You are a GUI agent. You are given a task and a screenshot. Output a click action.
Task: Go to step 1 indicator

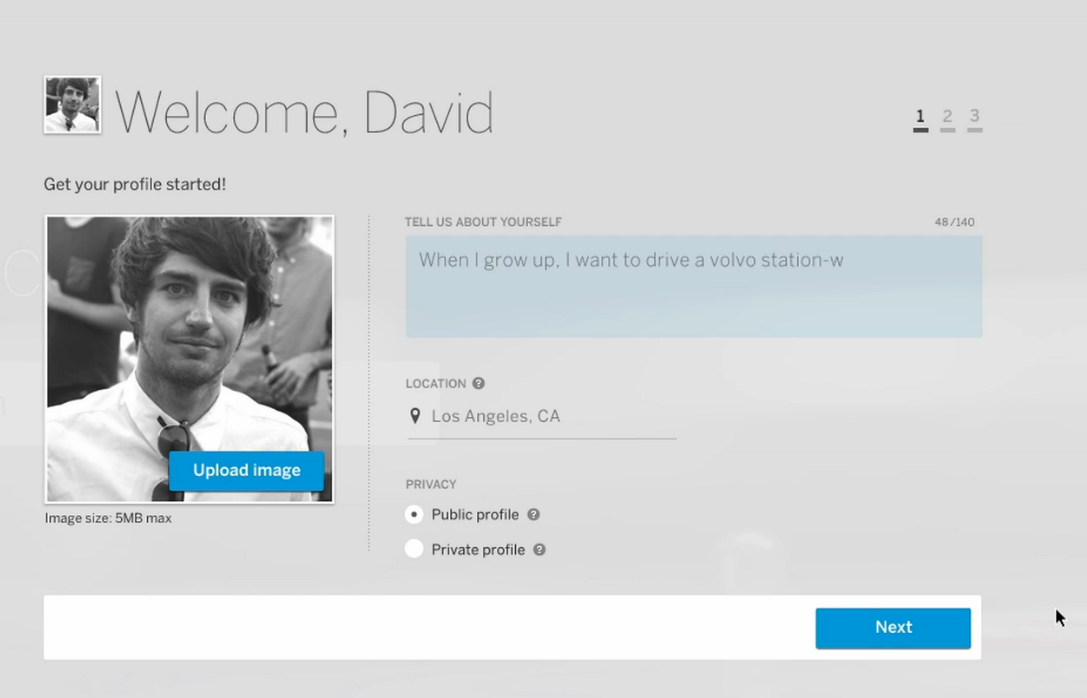click(920, 119)
